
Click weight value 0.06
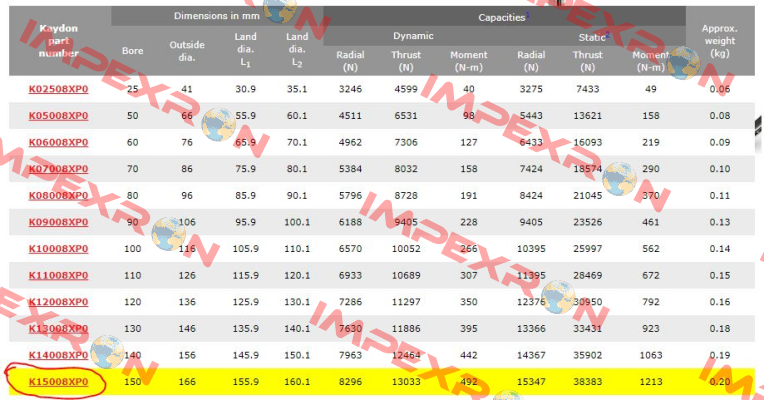click(x=720, y=89)
